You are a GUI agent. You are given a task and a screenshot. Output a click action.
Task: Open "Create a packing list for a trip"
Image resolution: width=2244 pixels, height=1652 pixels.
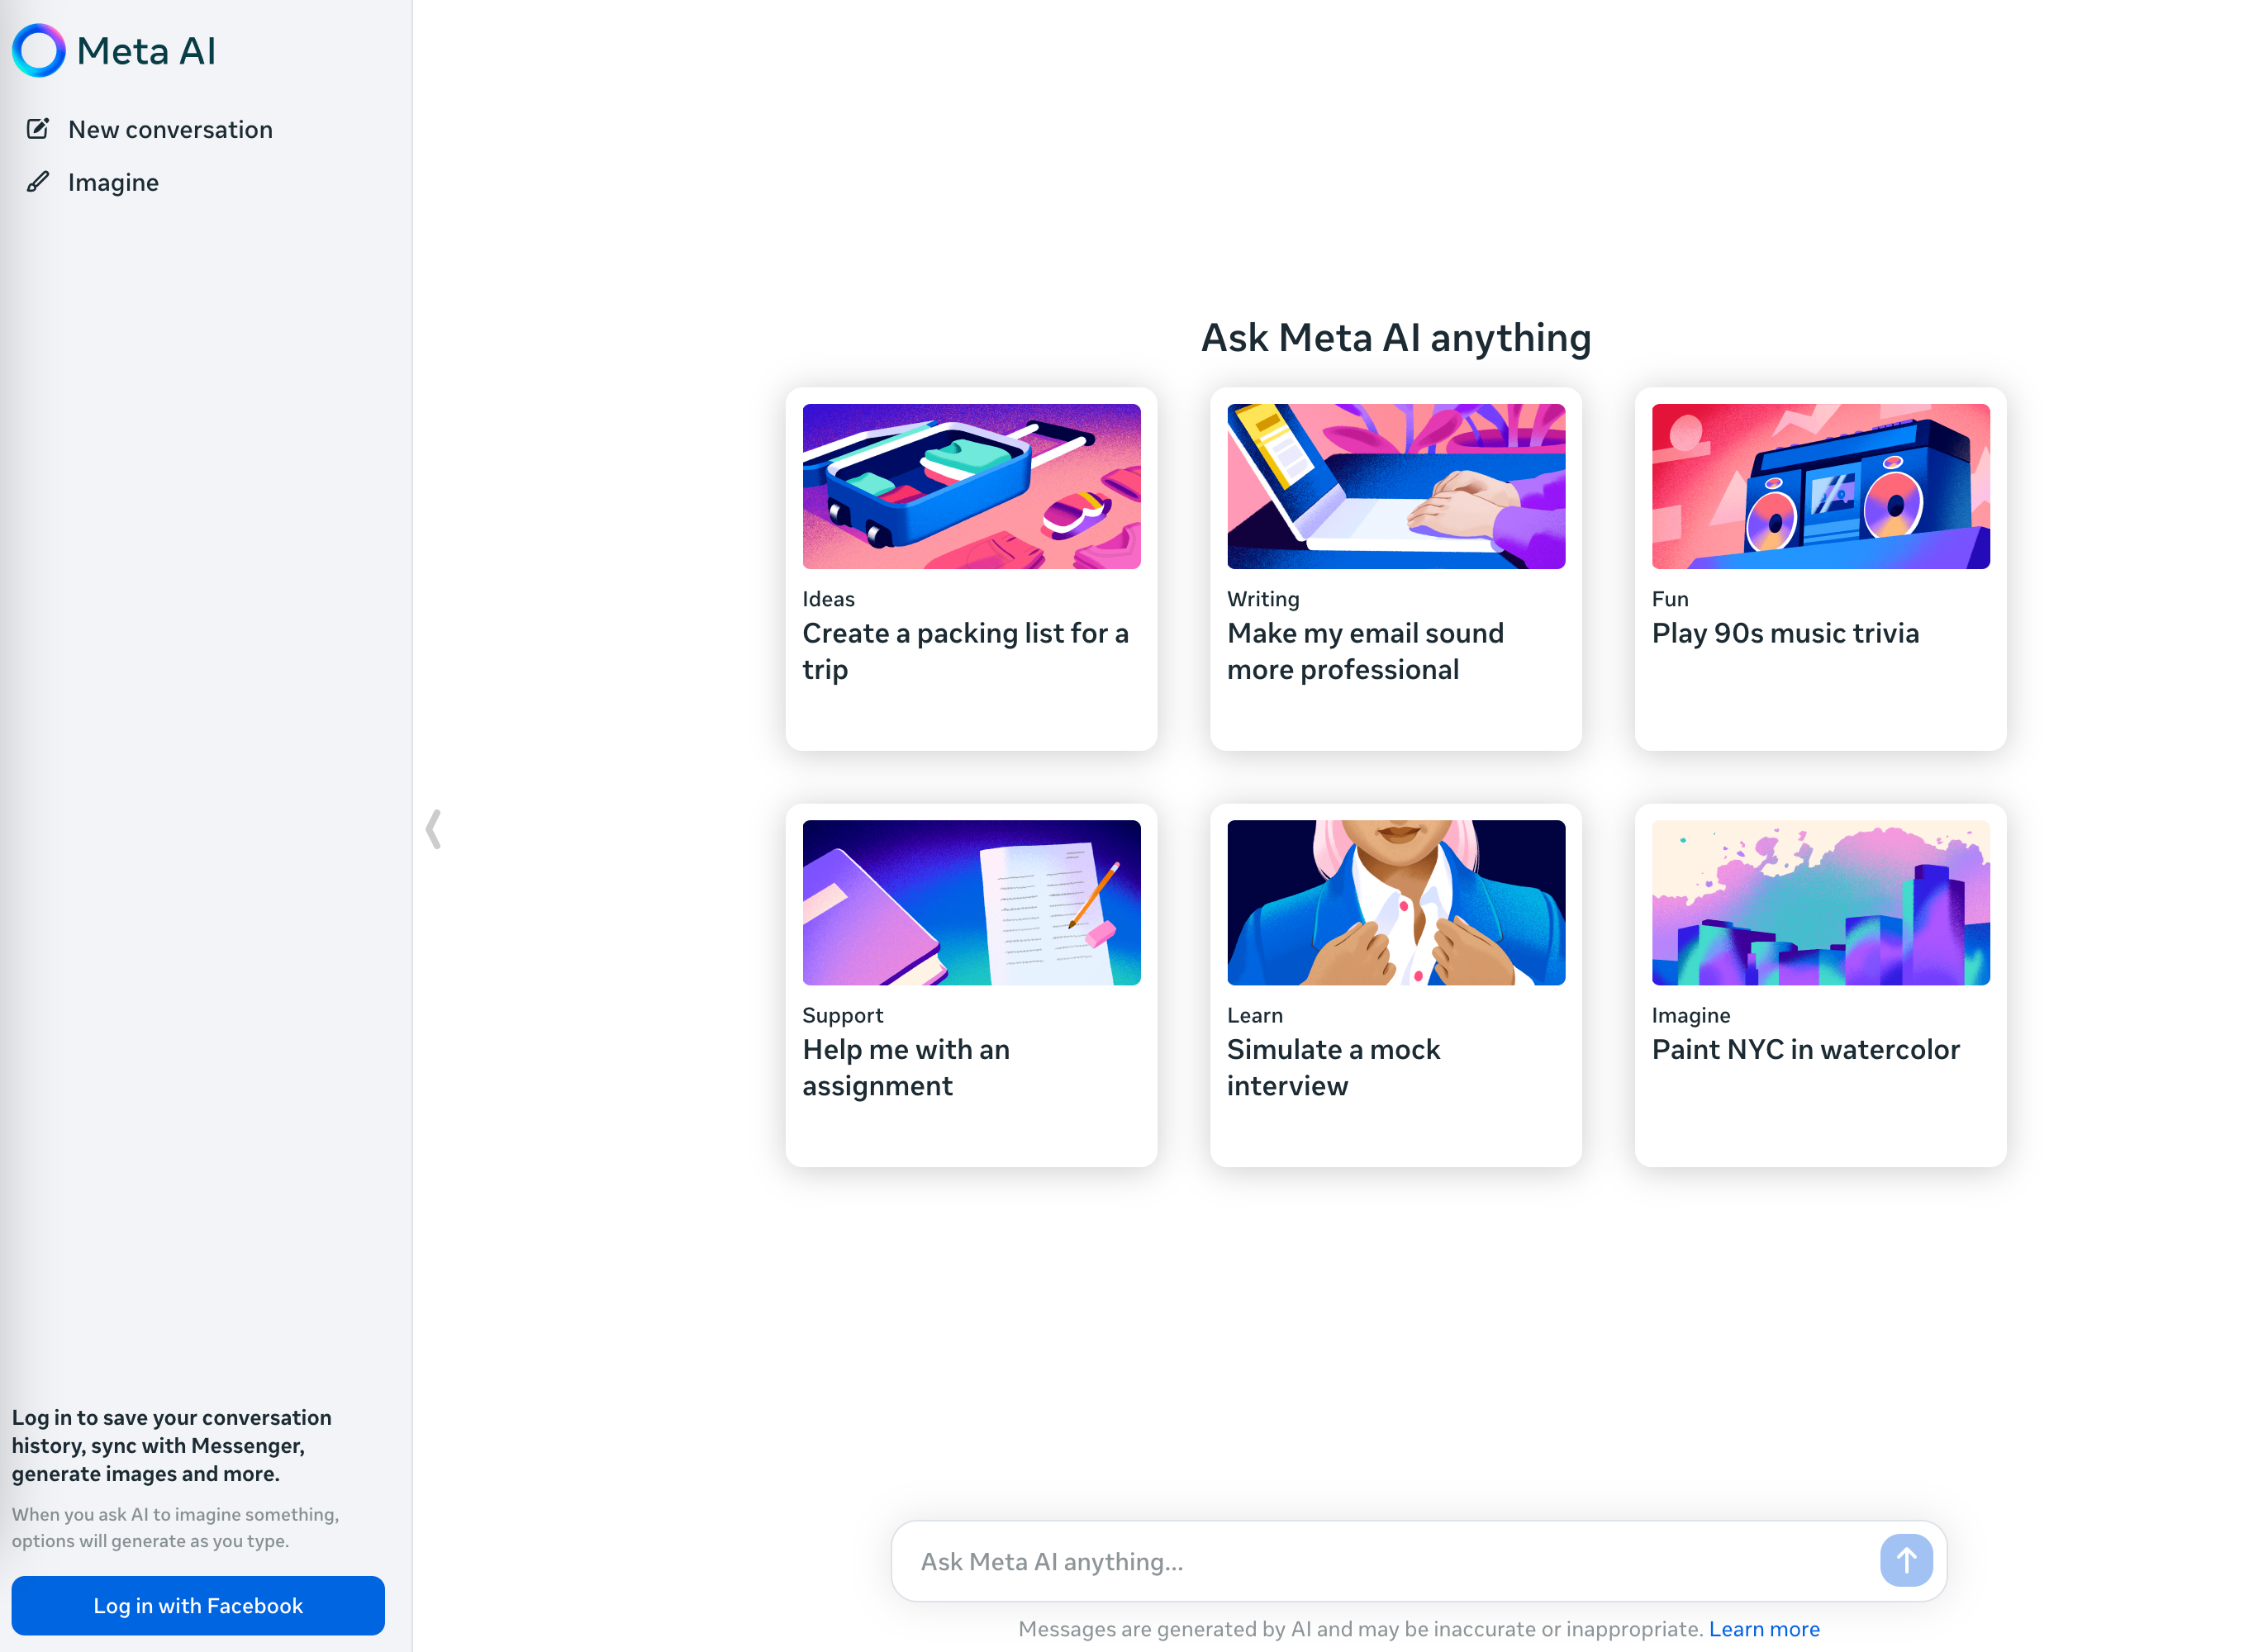[x=965, y=651]
